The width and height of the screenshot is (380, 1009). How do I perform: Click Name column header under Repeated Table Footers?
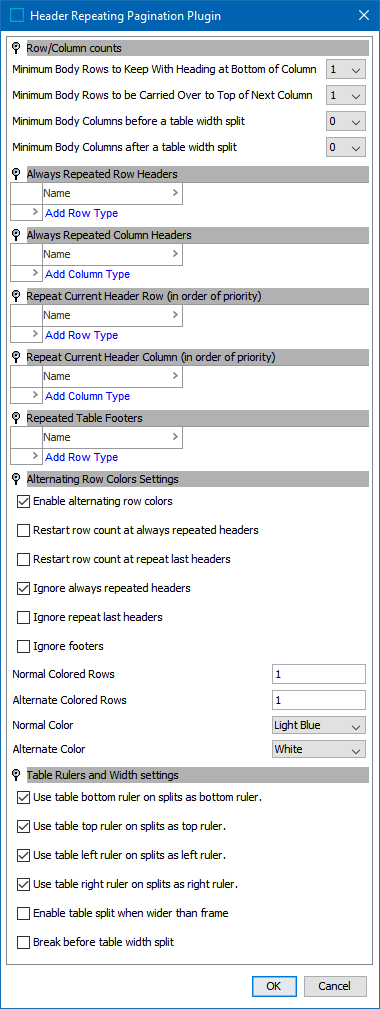click(112, 438)
